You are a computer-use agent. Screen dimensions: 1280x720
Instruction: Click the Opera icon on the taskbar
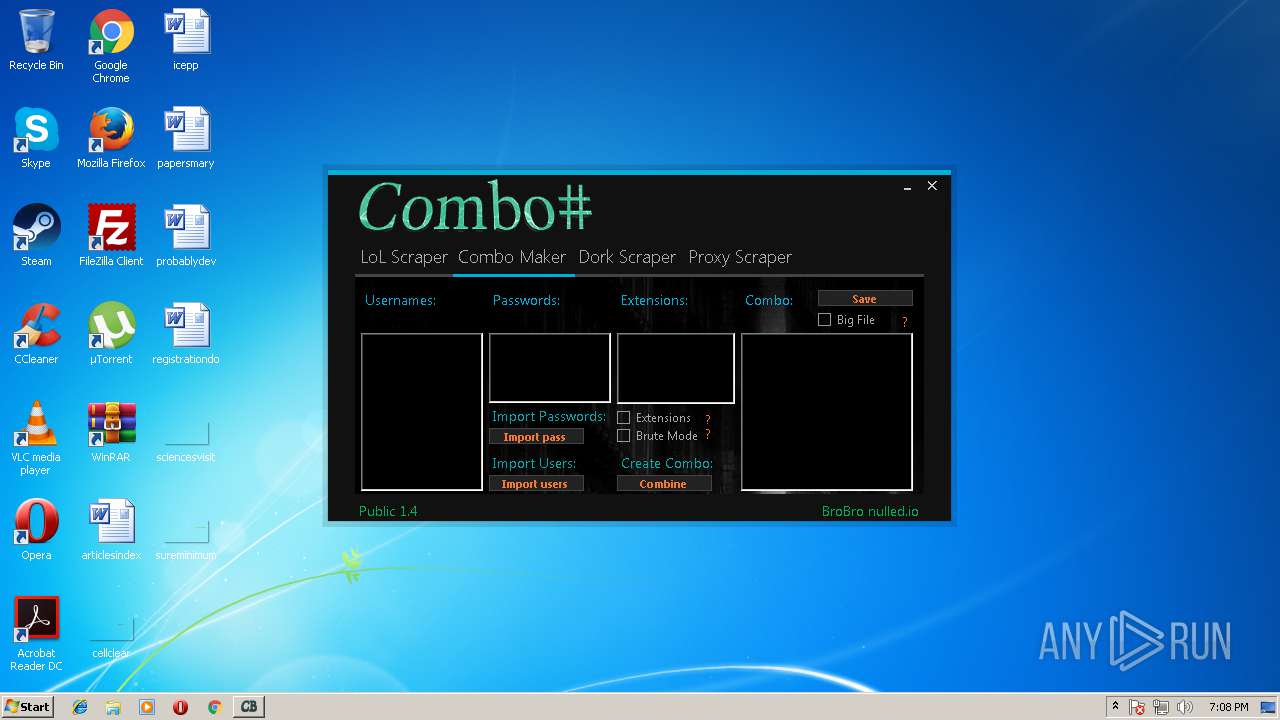[180, 707]
